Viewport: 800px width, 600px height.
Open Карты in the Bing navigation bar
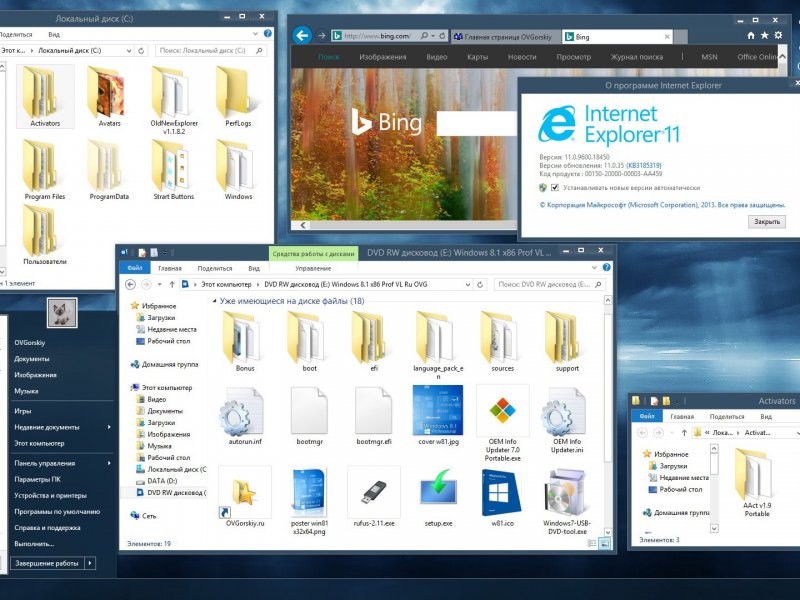[x=478, y=57]
